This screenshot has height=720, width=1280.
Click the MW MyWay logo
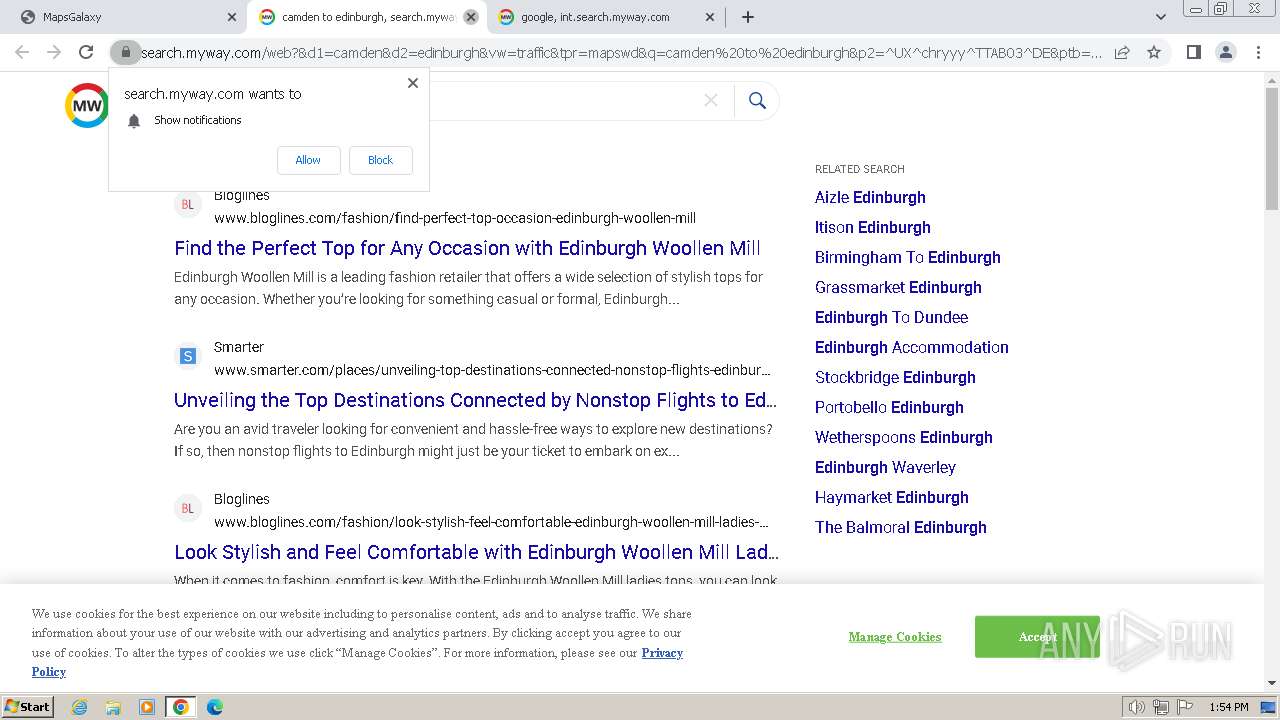(x=87, y=105)
